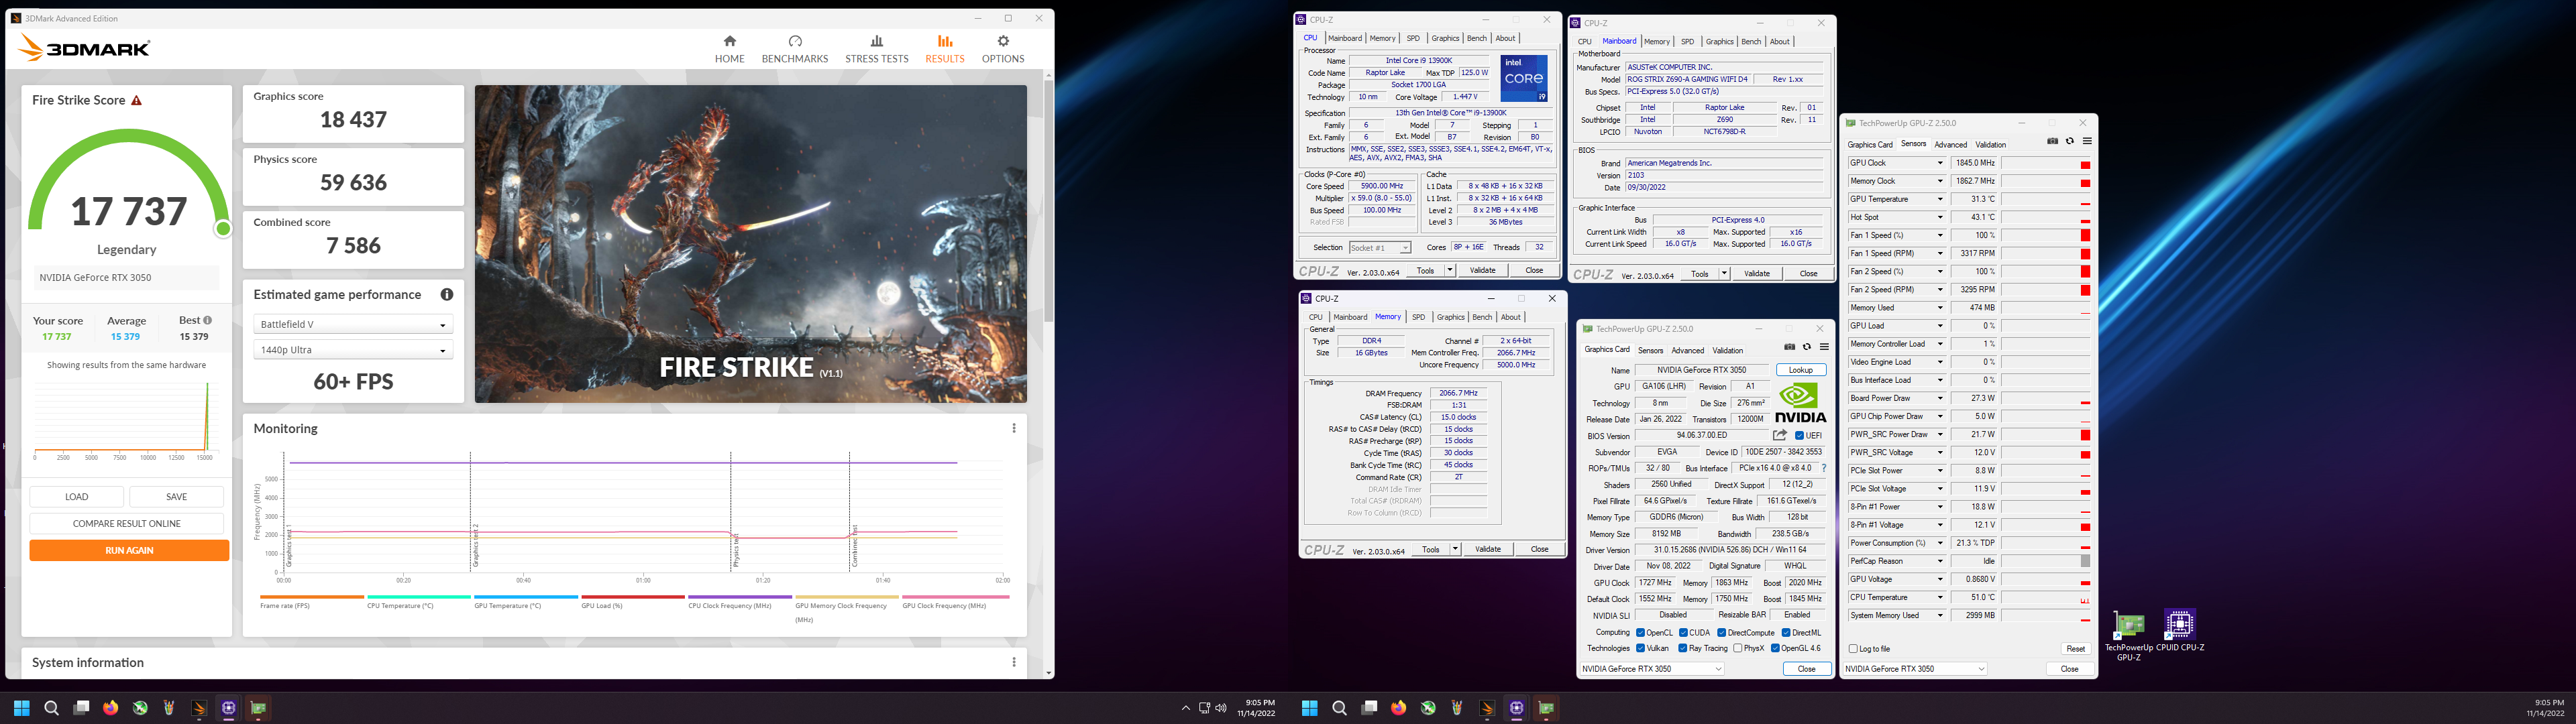2576x724 pixels.
Task: Open GPU selector dropdown in GPU-Z Graphics Card window
Action: coord(1652,669)
